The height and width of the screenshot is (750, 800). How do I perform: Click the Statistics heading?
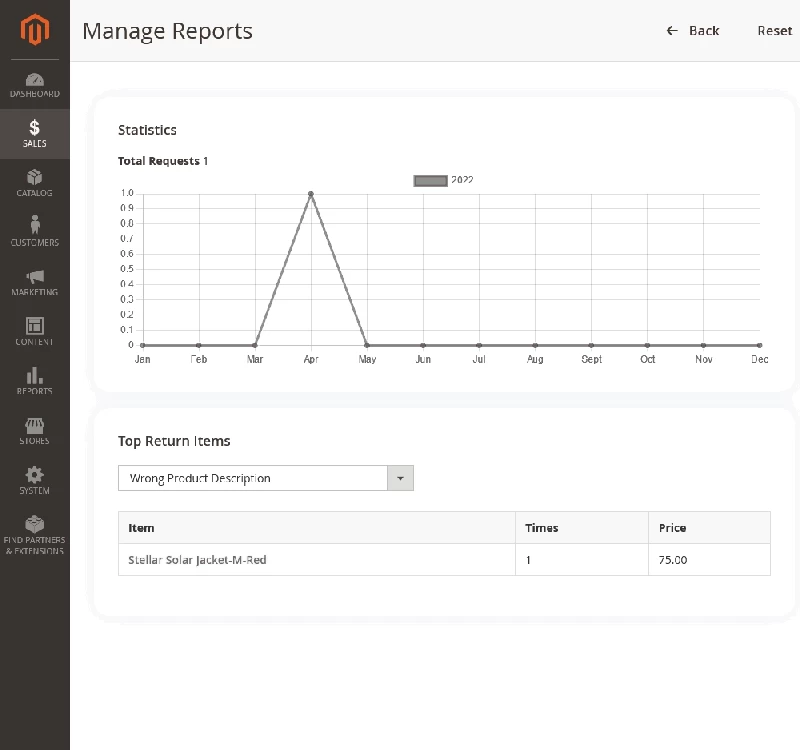[x=147, y=130]
